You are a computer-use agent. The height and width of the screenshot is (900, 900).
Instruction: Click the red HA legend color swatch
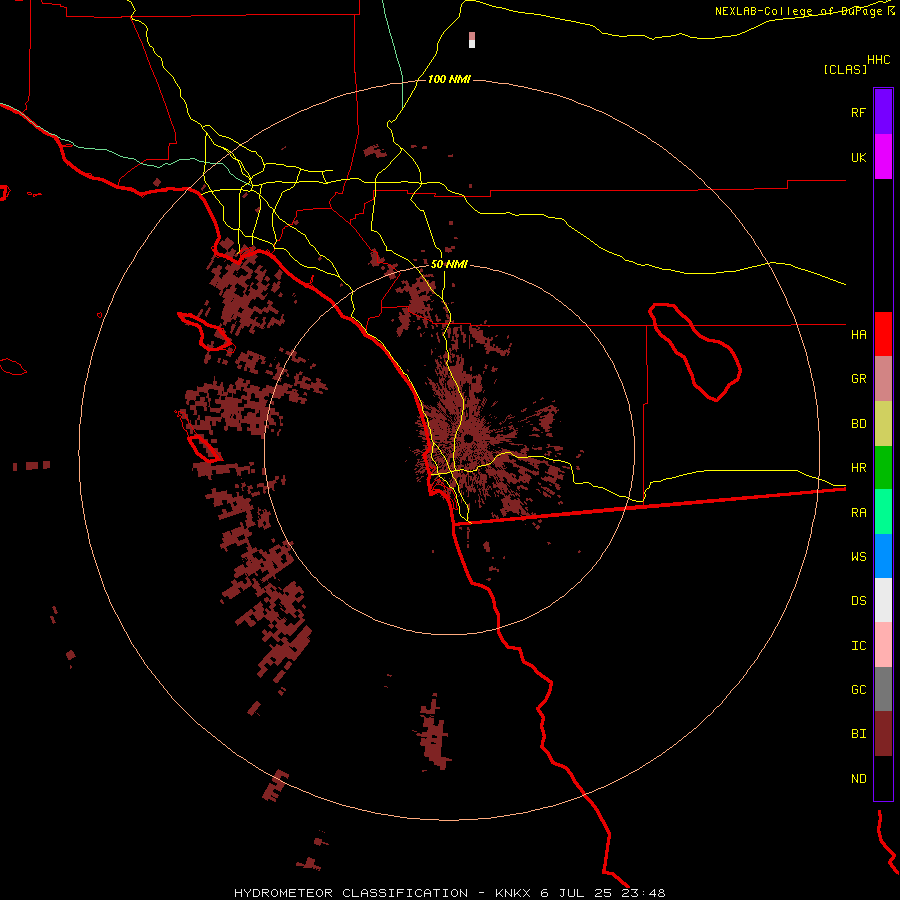(x=883, y=334)
